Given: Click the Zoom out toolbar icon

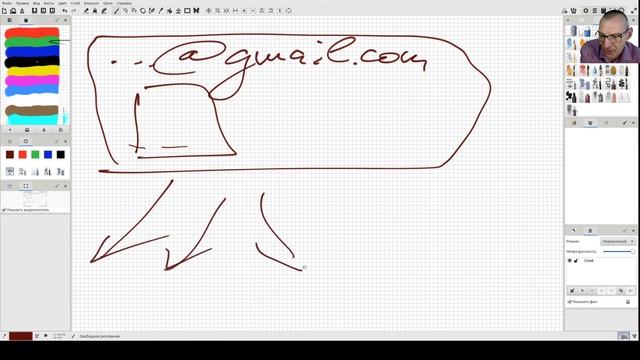Looking at the screenshot, I should (253, 11).
